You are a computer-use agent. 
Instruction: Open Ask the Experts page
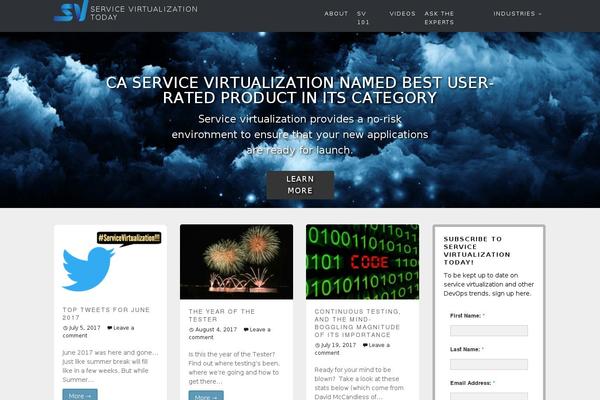click(439, 18)
